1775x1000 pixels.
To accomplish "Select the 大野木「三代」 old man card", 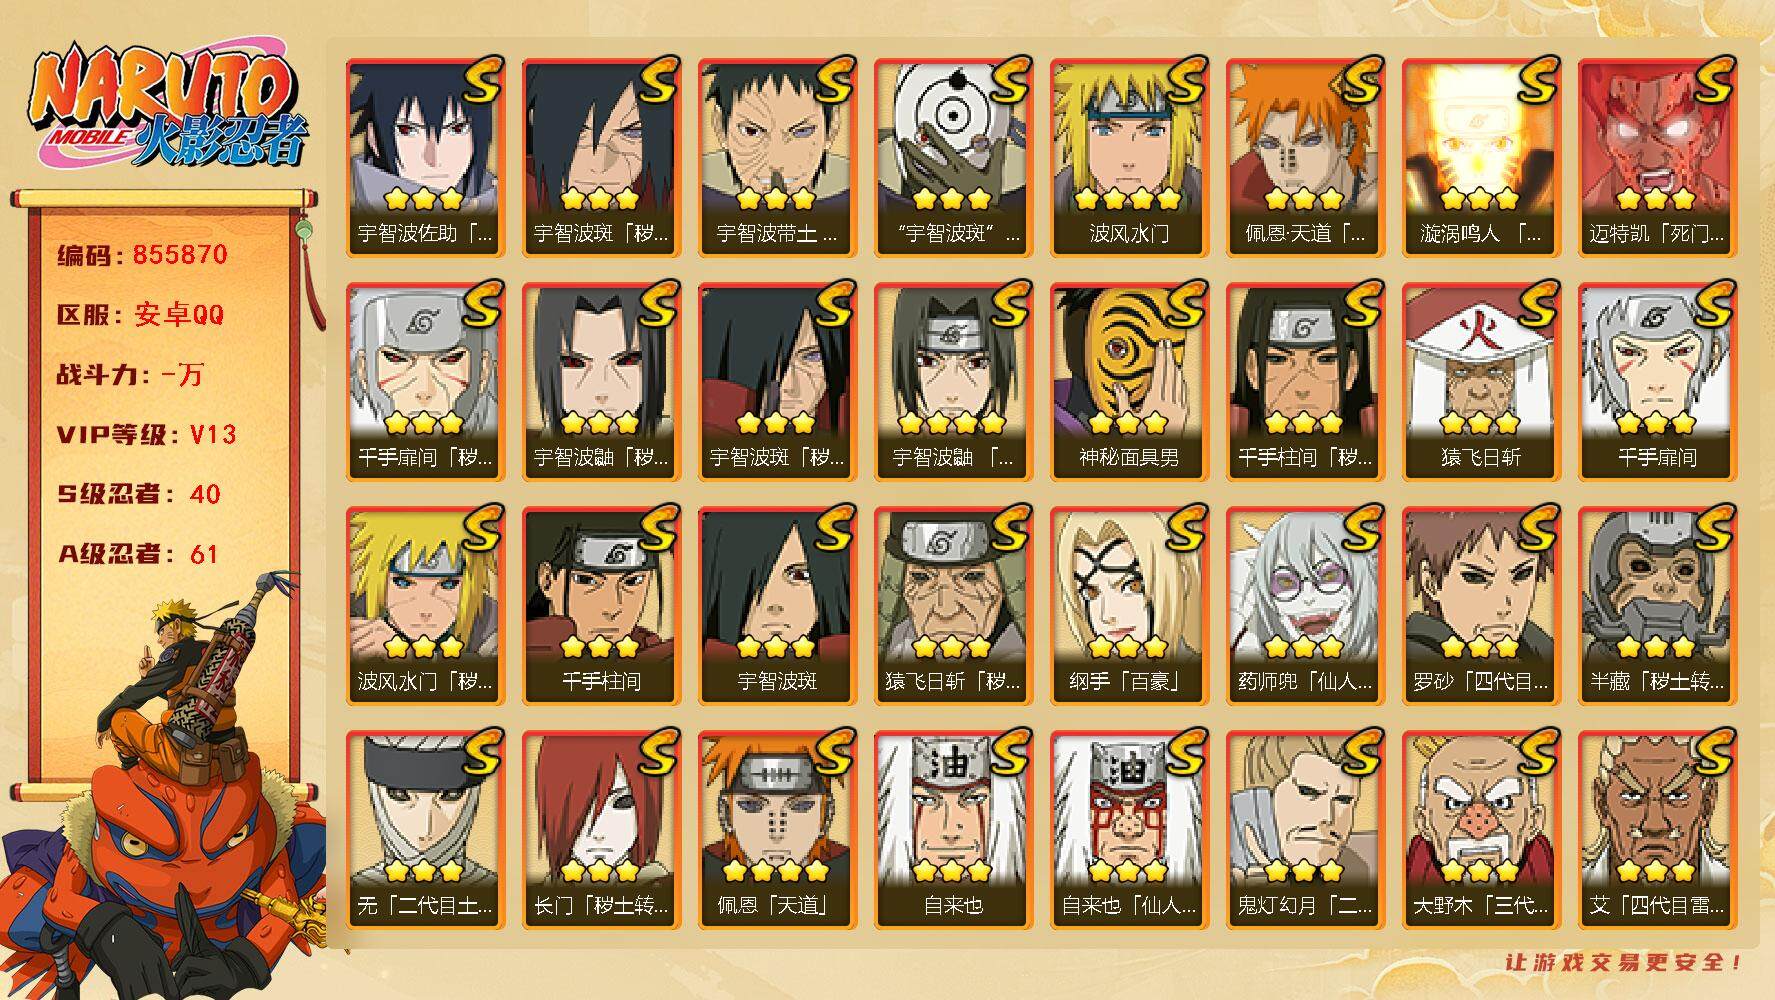I will pos(1481,830).
